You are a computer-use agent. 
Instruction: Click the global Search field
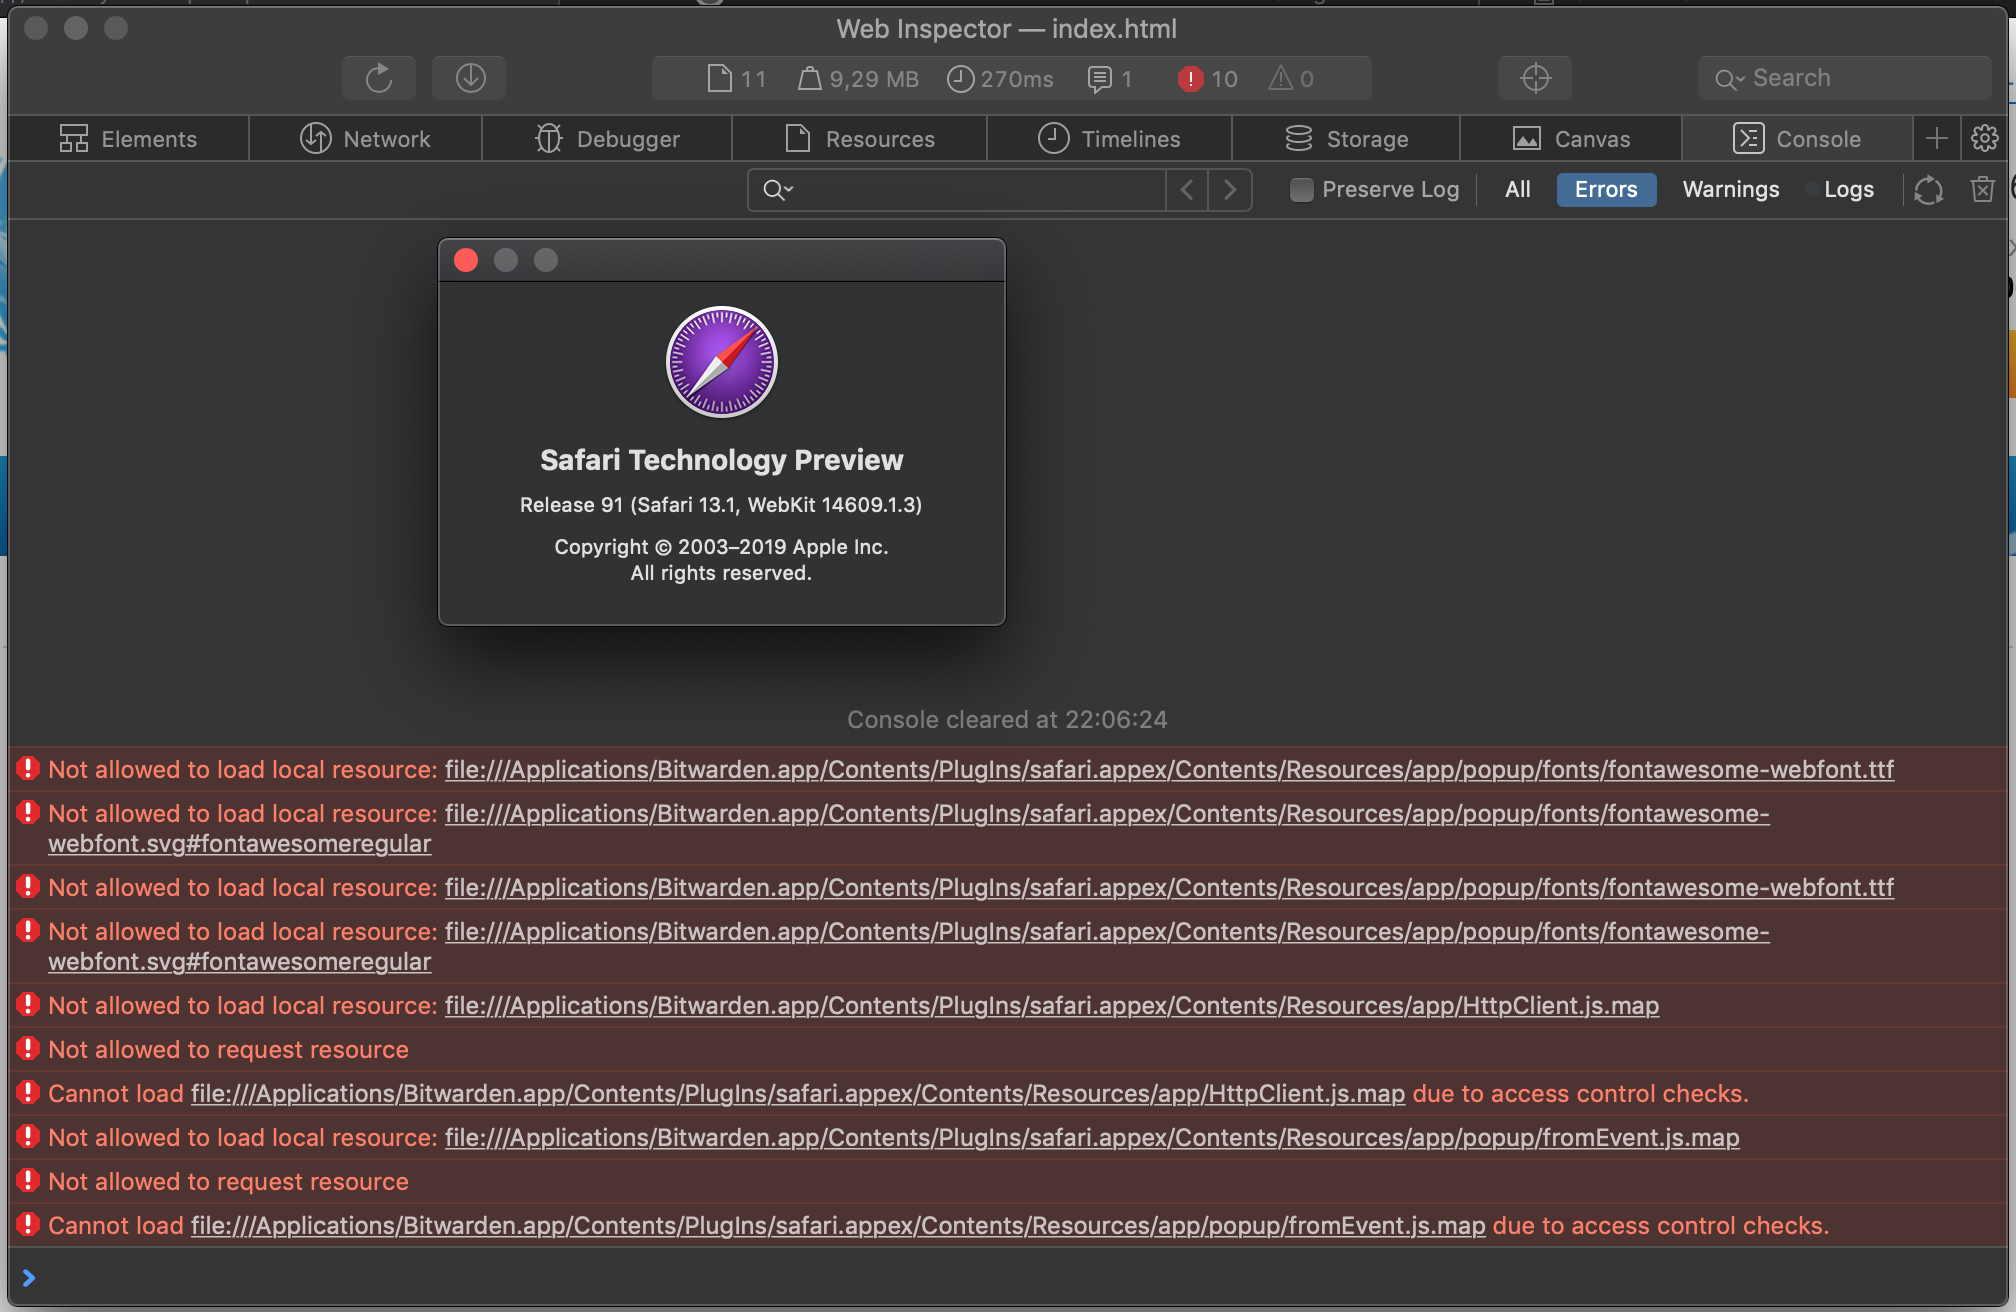click(x=1844, y=78)
